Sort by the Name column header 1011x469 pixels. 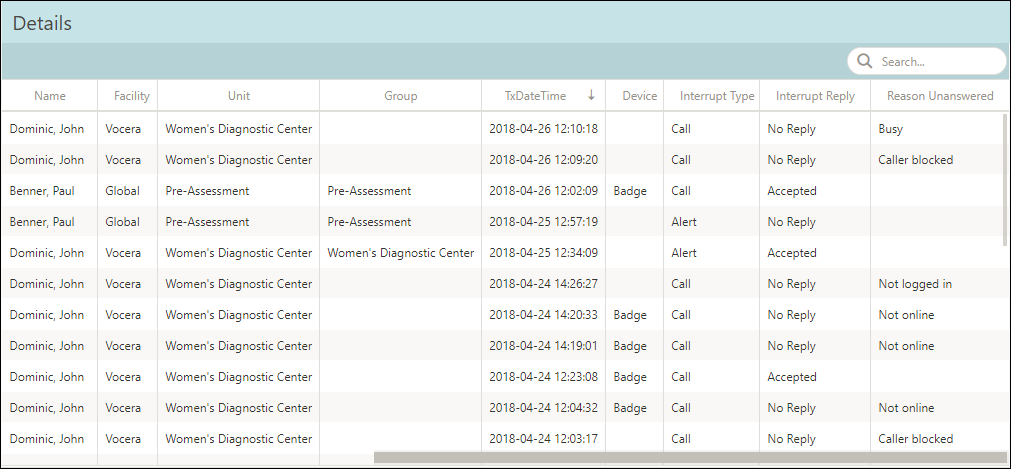click(50, 95)
